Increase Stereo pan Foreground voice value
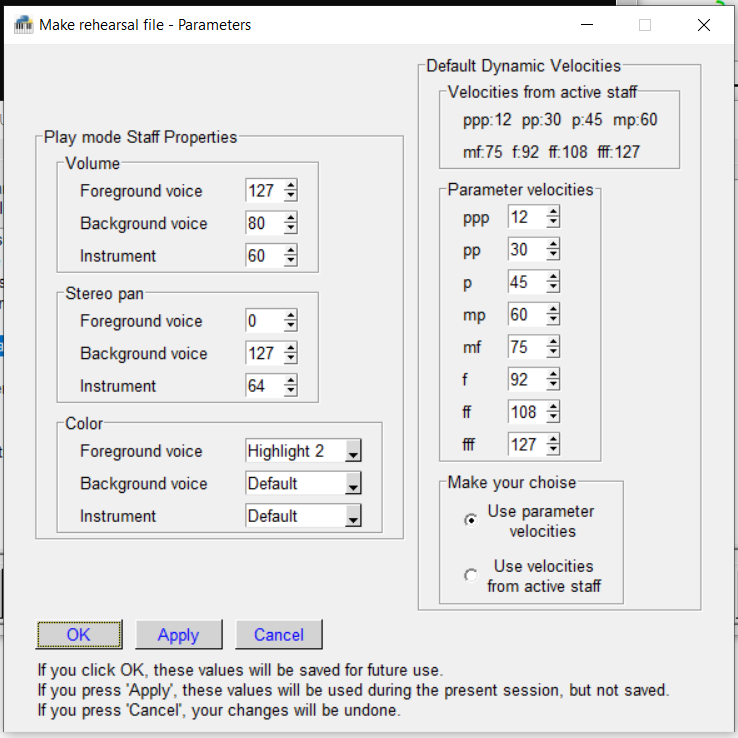The width and height of the screenshot is (738, 738). click(291, 315)
